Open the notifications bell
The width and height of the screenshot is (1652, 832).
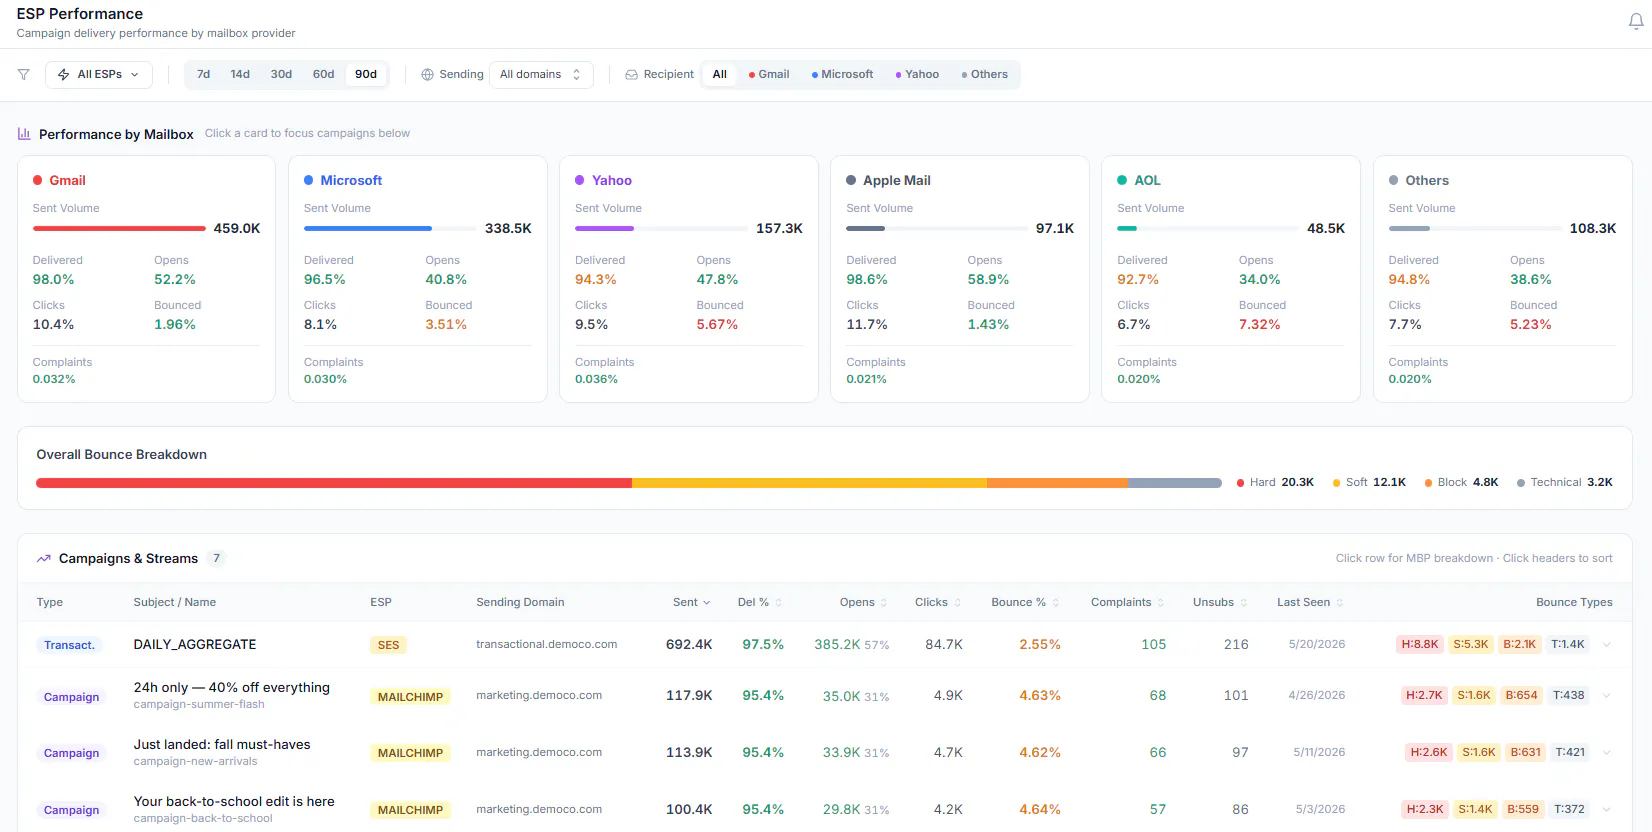(1636, 22)
